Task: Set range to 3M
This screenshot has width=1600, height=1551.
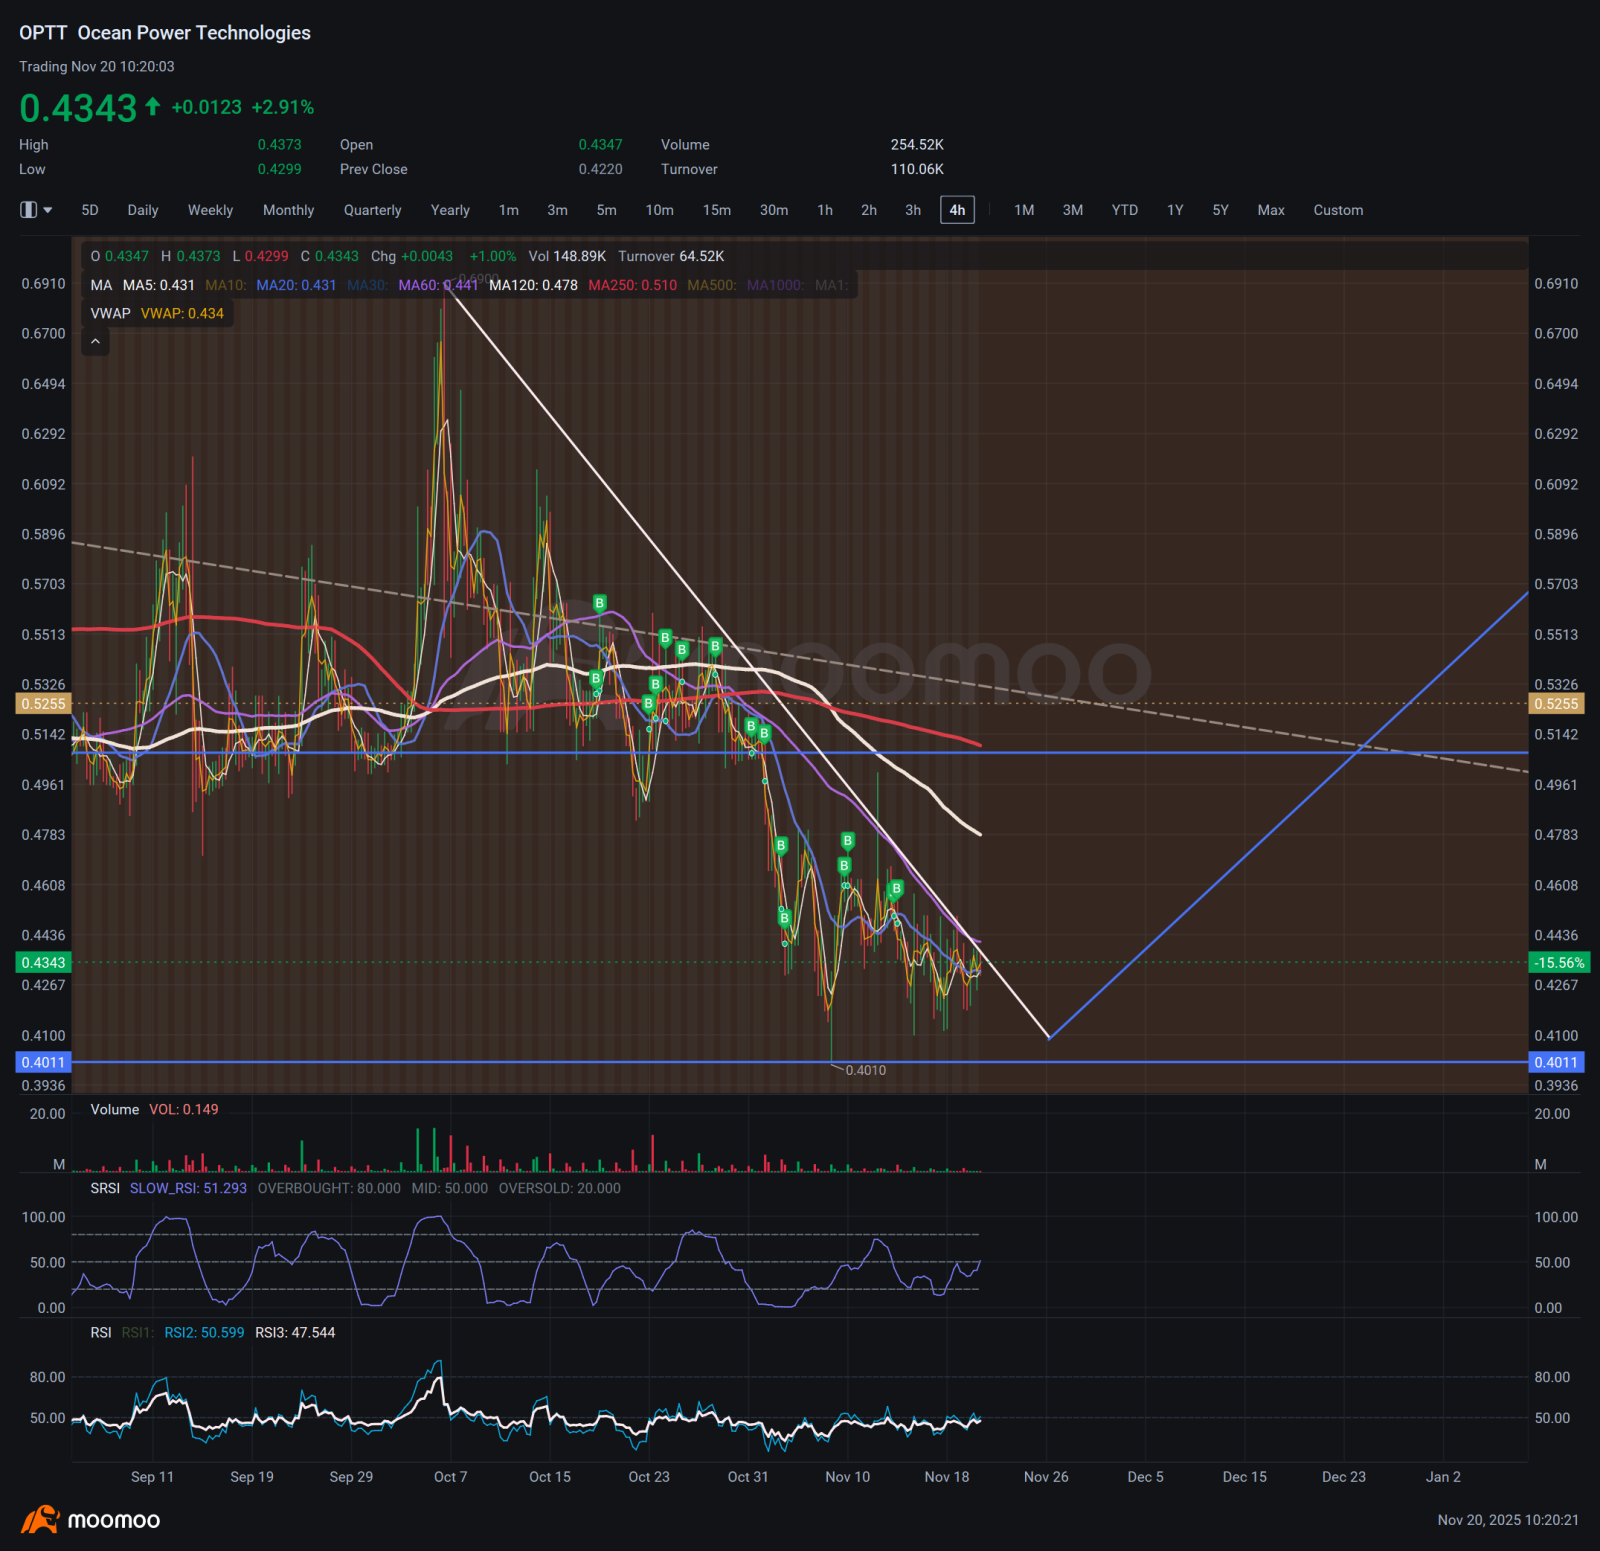Action: pyautogui.click(x=1072, y=210)
